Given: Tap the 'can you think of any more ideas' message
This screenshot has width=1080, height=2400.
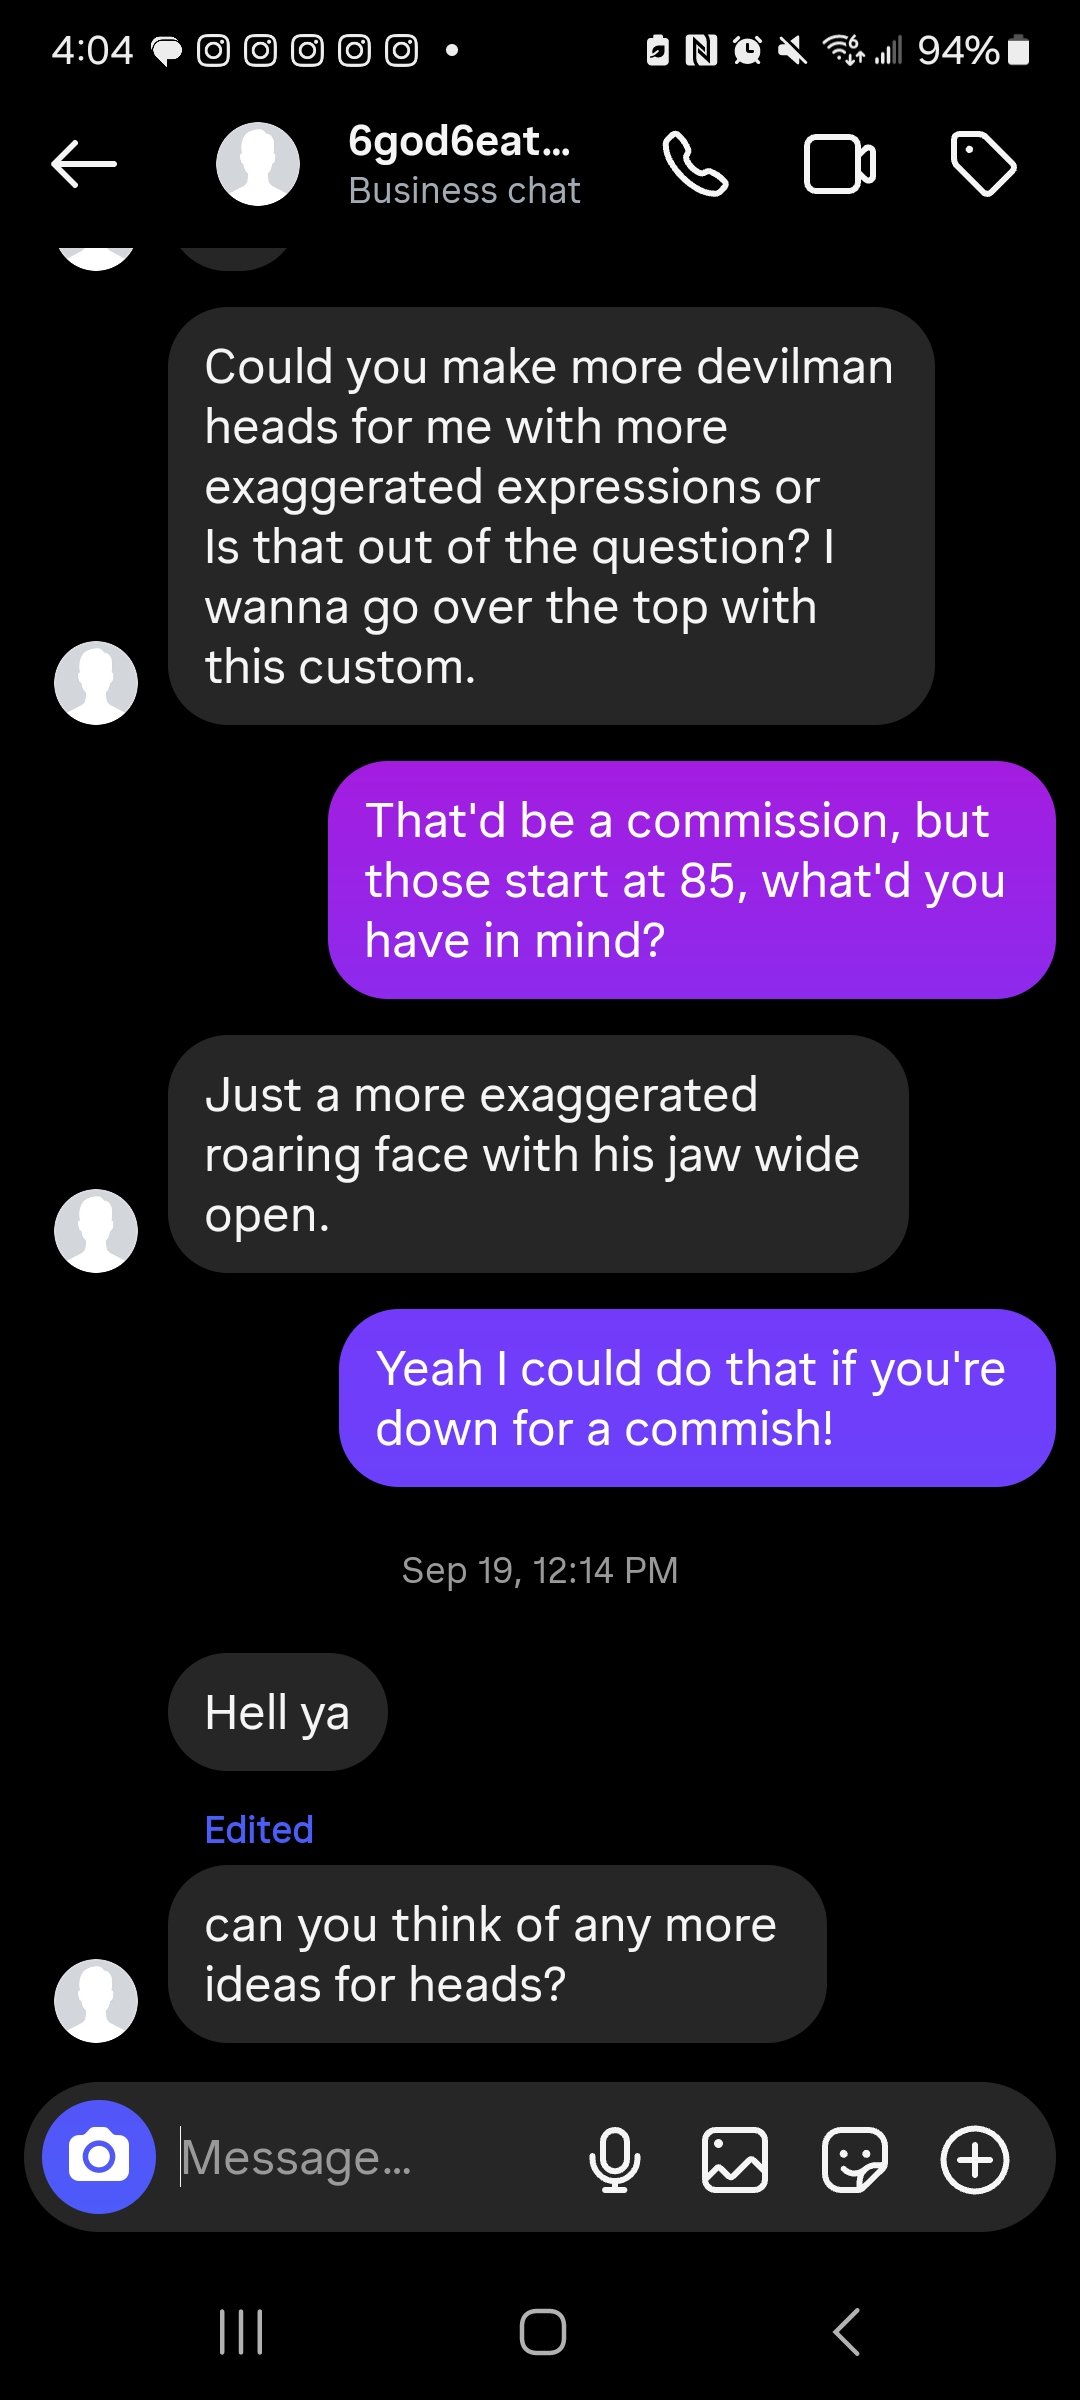Looking at the screenshot, I should (497, 1954).
